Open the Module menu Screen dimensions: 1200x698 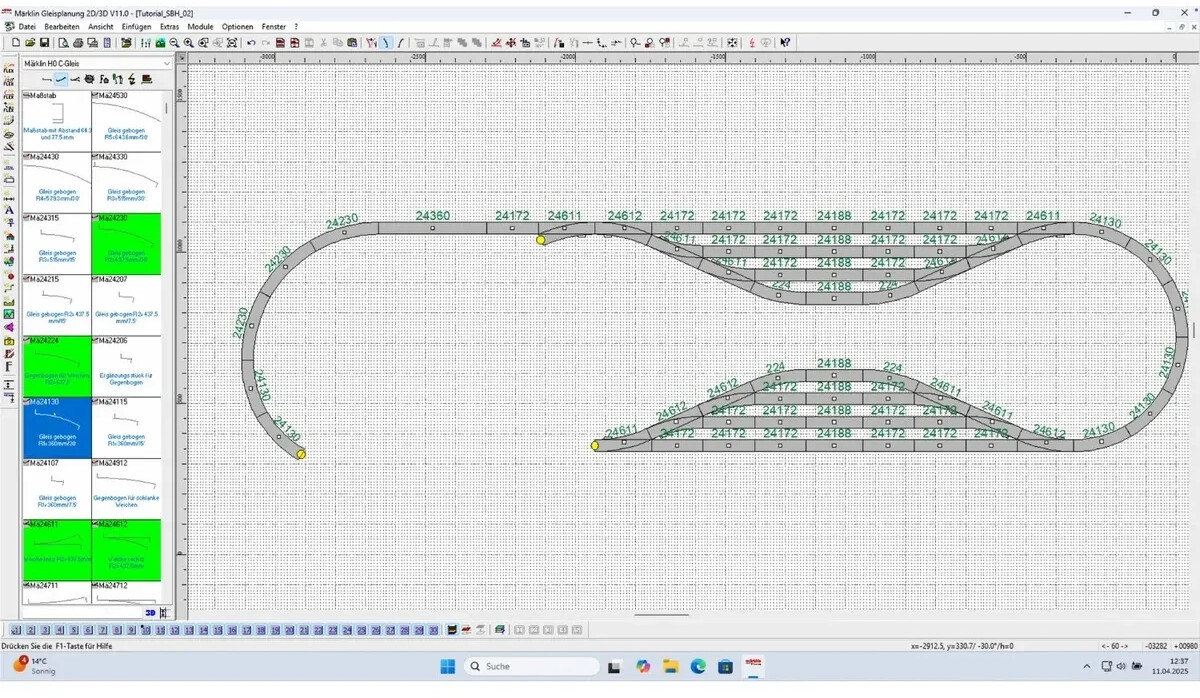[201, 26]
